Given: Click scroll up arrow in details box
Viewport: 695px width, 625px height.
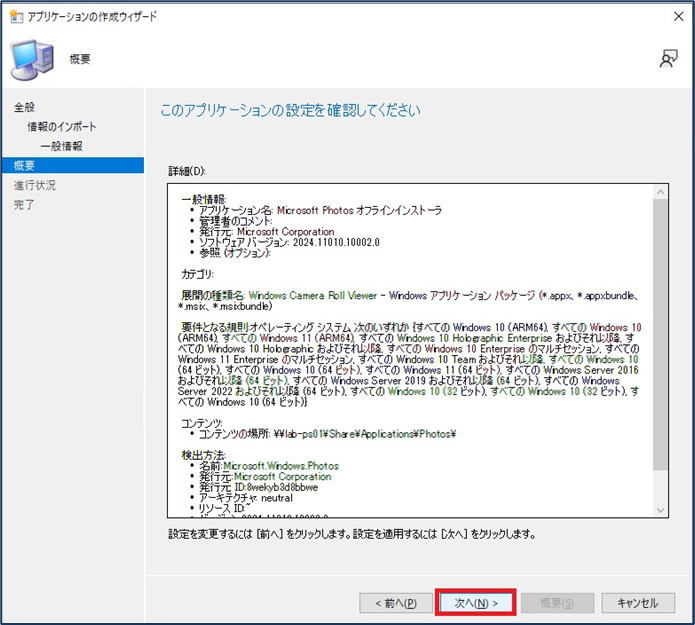Looking at the screenshot, I should pos(660,192).
